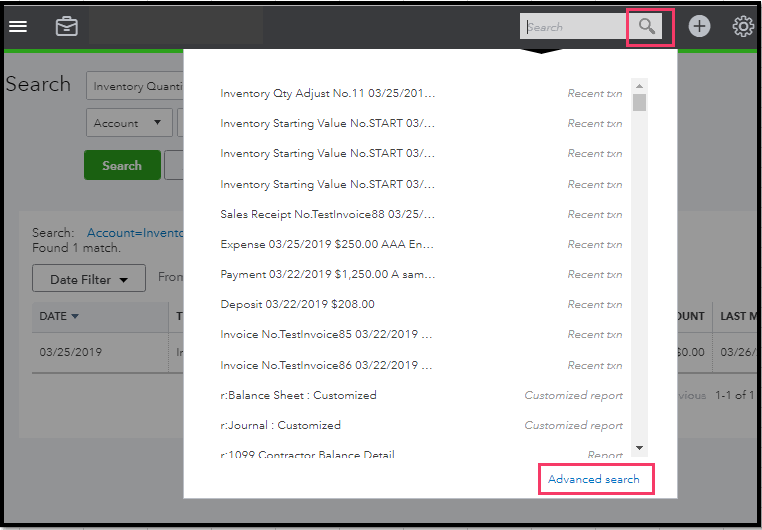Open the hamburger navigation menu

[18, 26]
